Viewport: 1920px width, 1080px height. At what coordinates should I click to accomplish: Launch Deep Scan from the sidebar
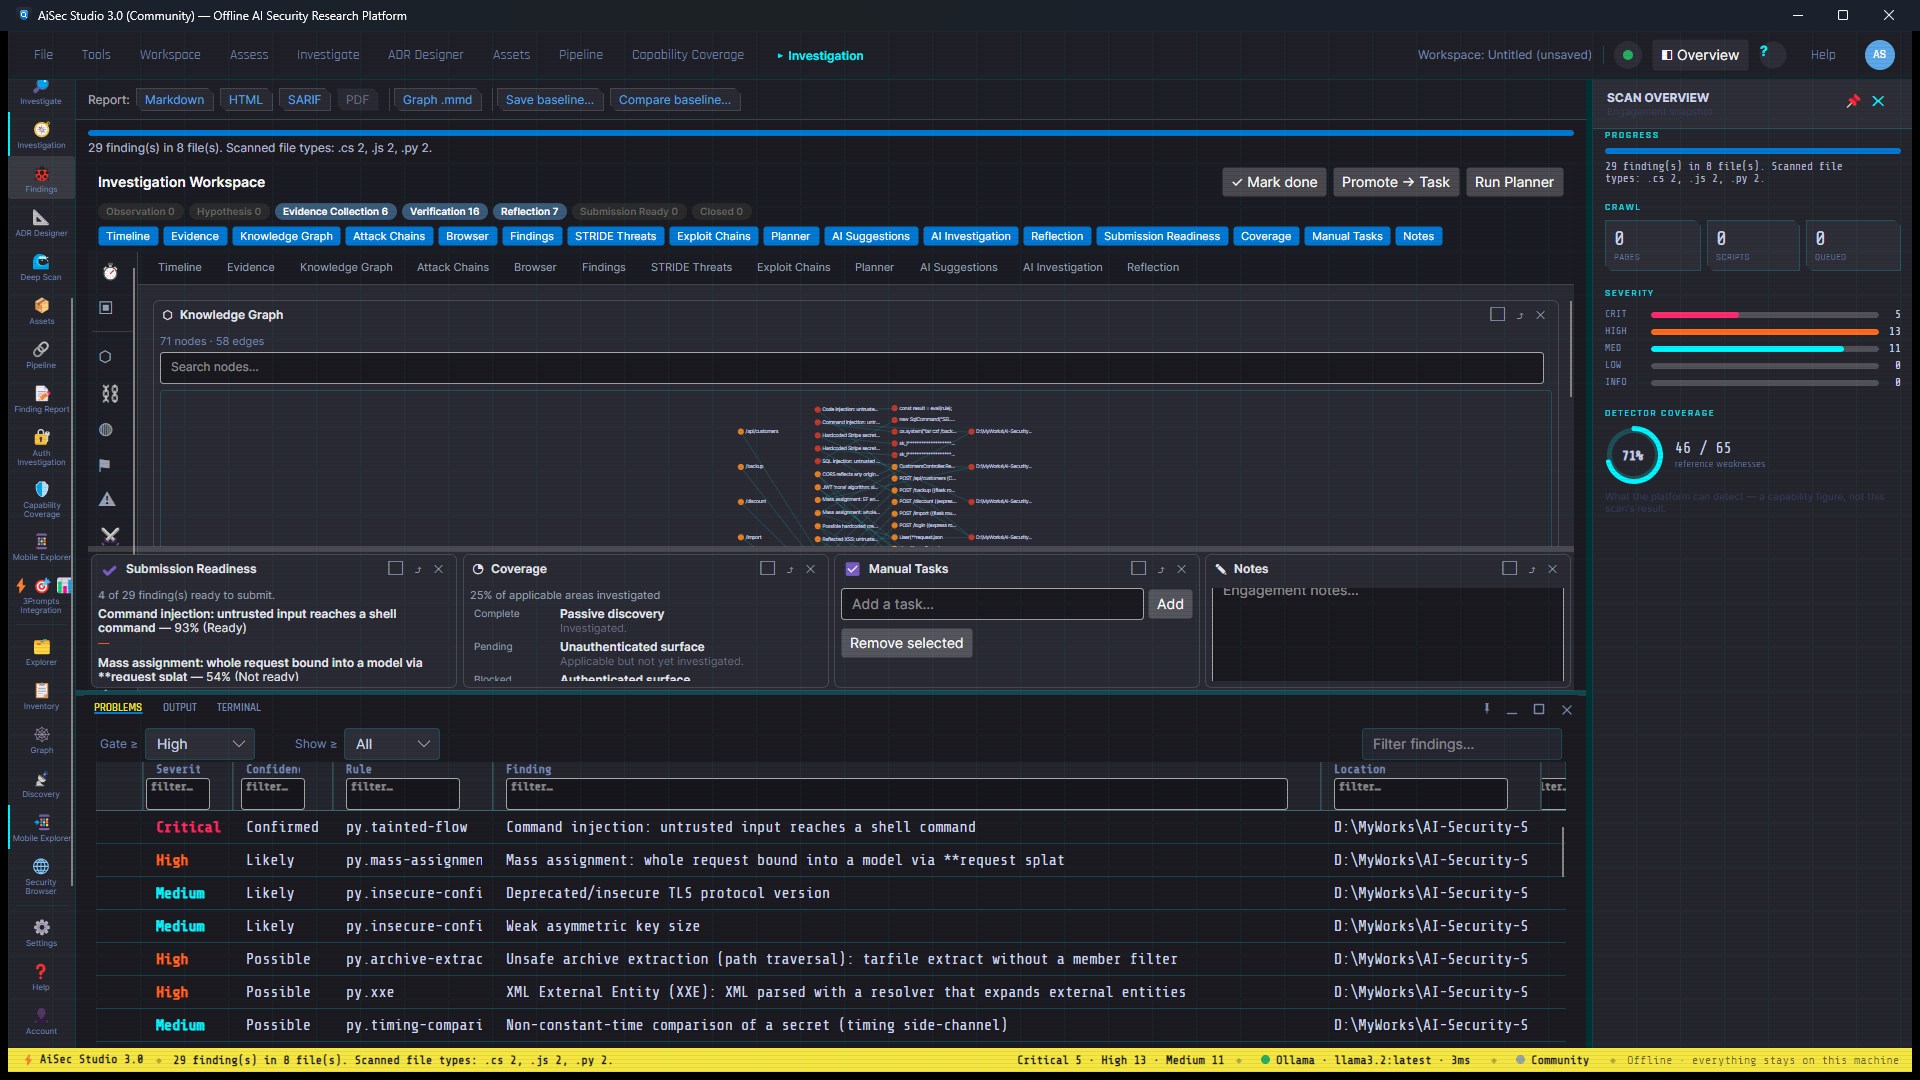coord(41,268)
